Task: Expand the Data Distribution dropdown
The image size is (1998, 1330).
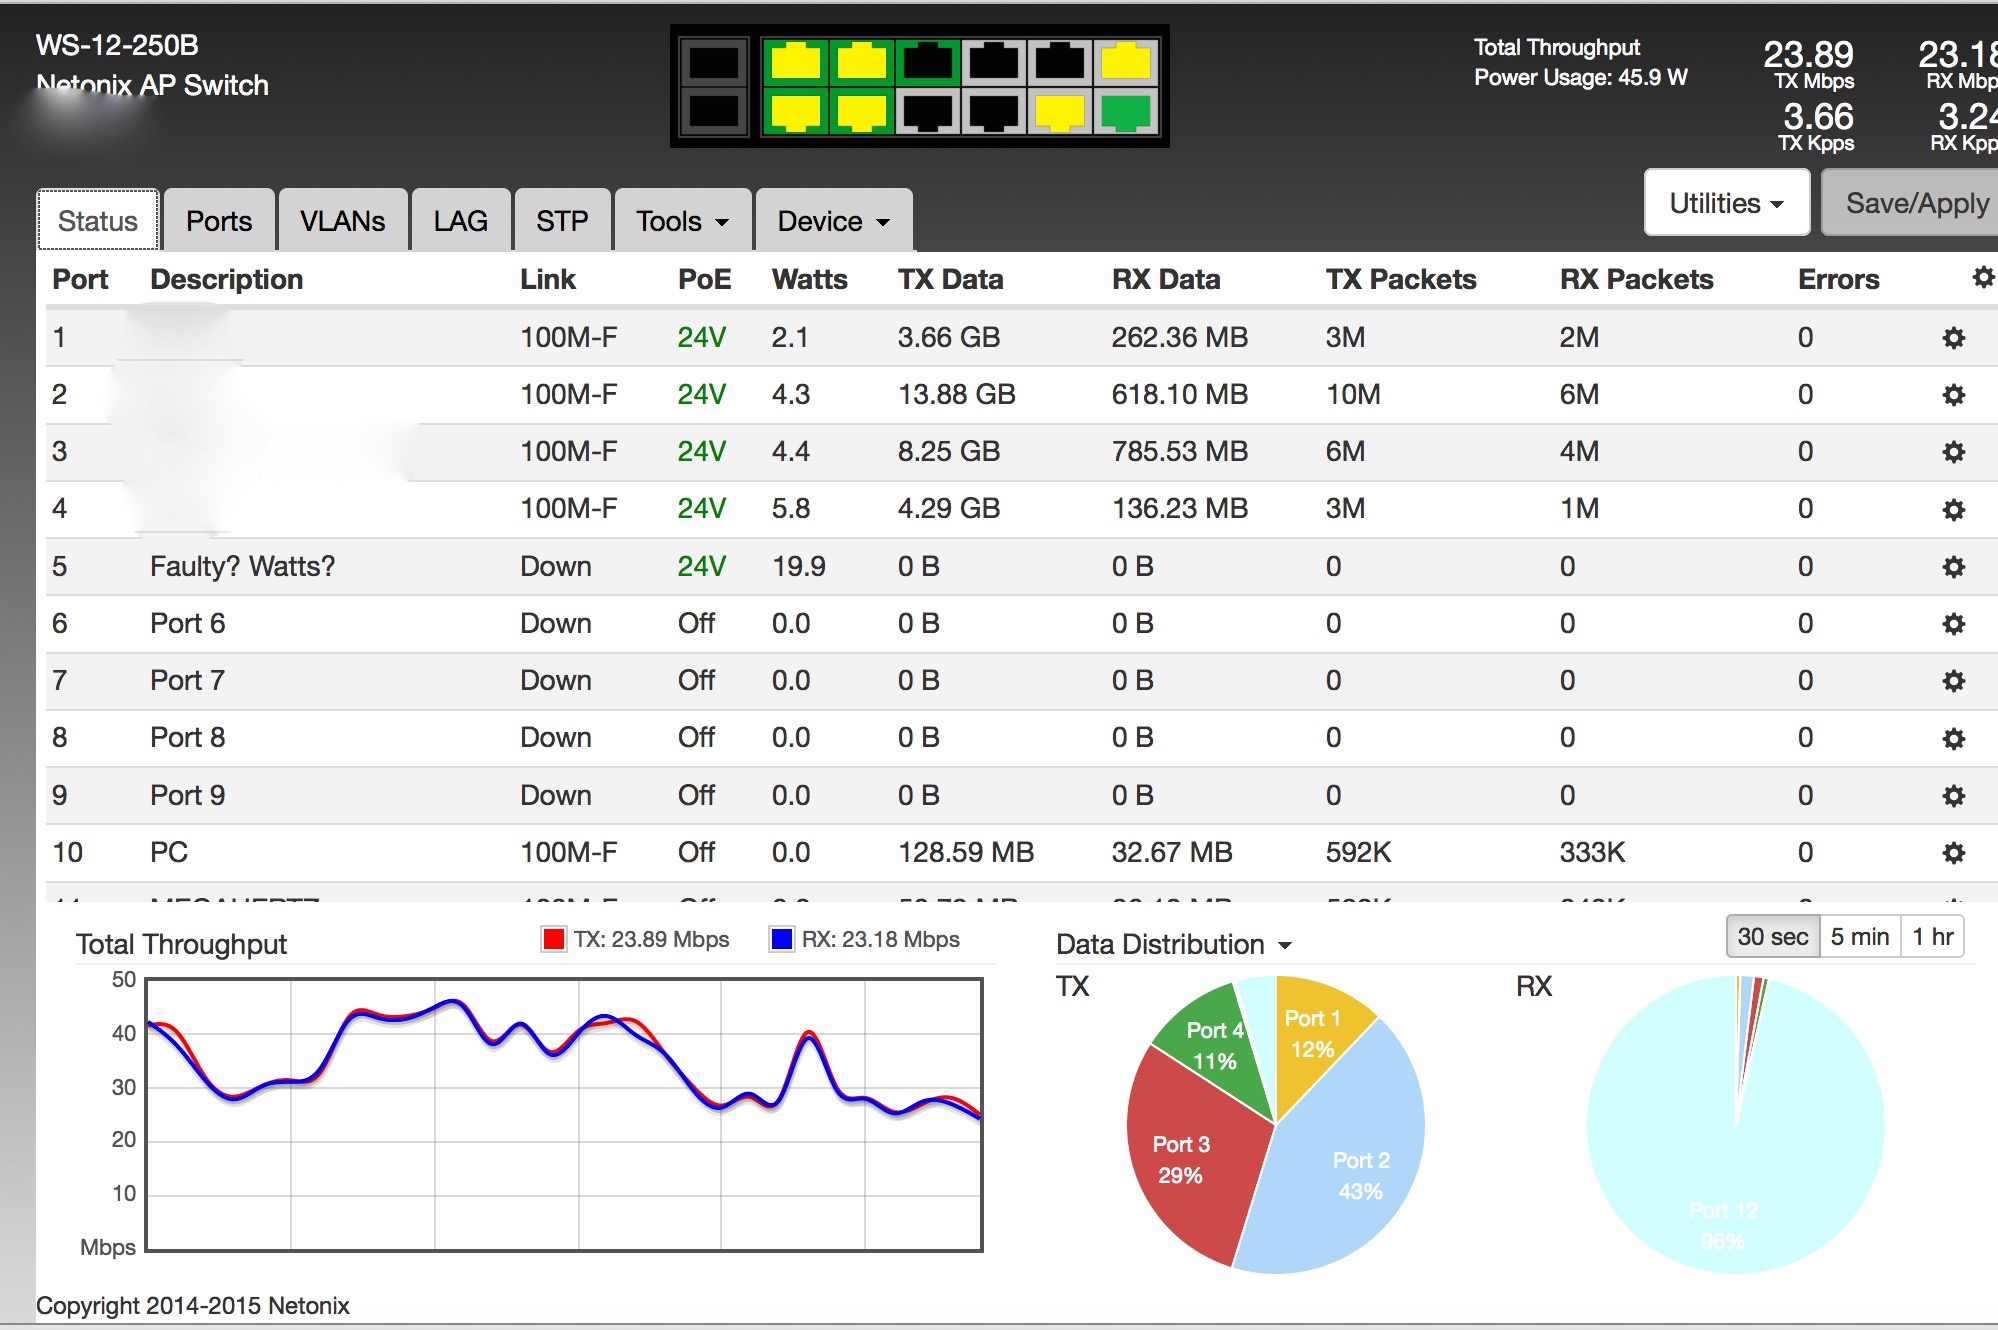Action: (1174, 944)
